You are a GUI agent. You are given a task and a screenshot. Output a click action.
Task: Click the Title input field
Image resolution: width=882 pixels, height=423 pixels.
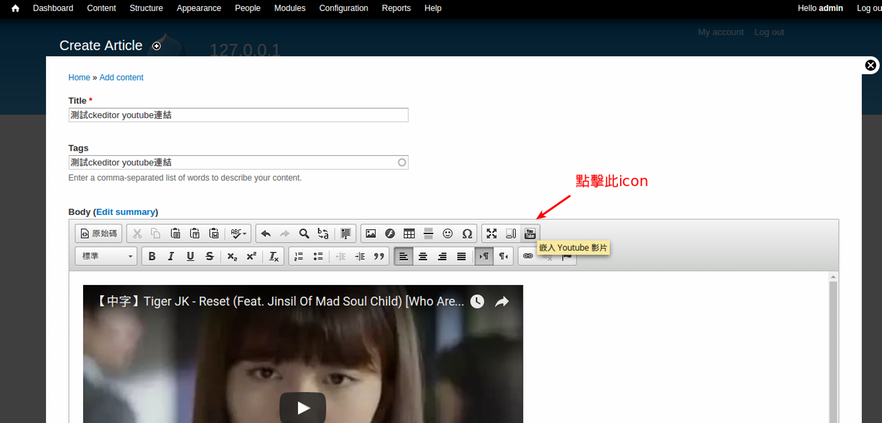(x=238, y=115)
